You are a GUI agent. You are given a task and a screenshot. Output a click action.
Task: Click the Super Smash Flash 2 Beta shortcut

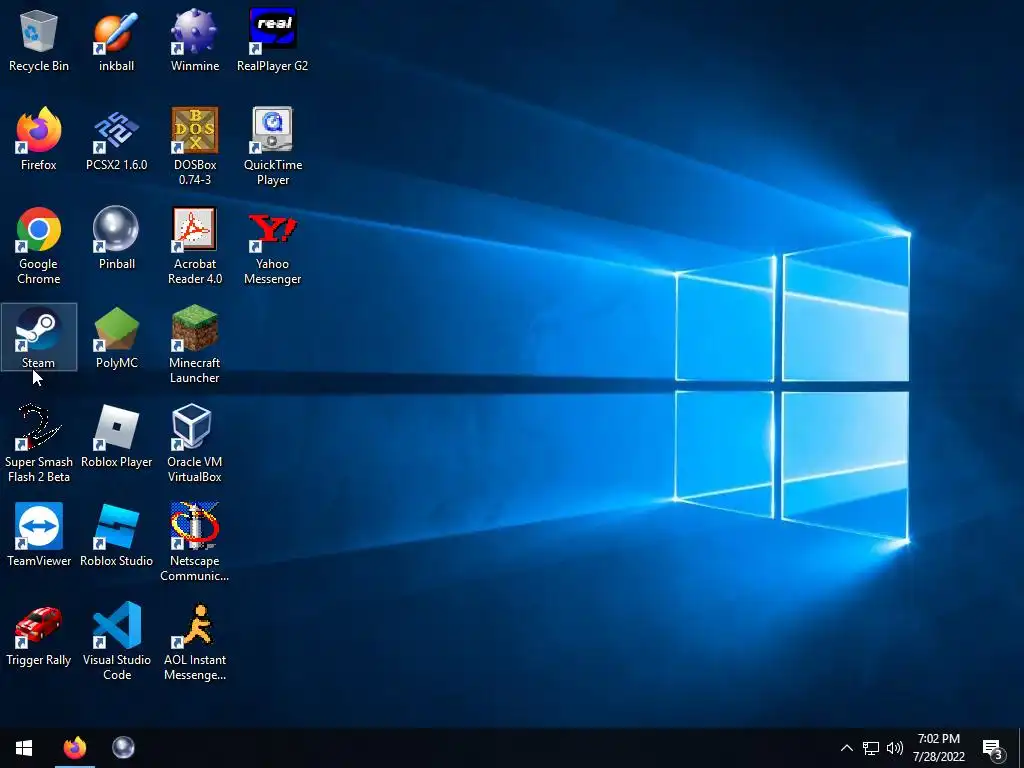click(39, 444)
